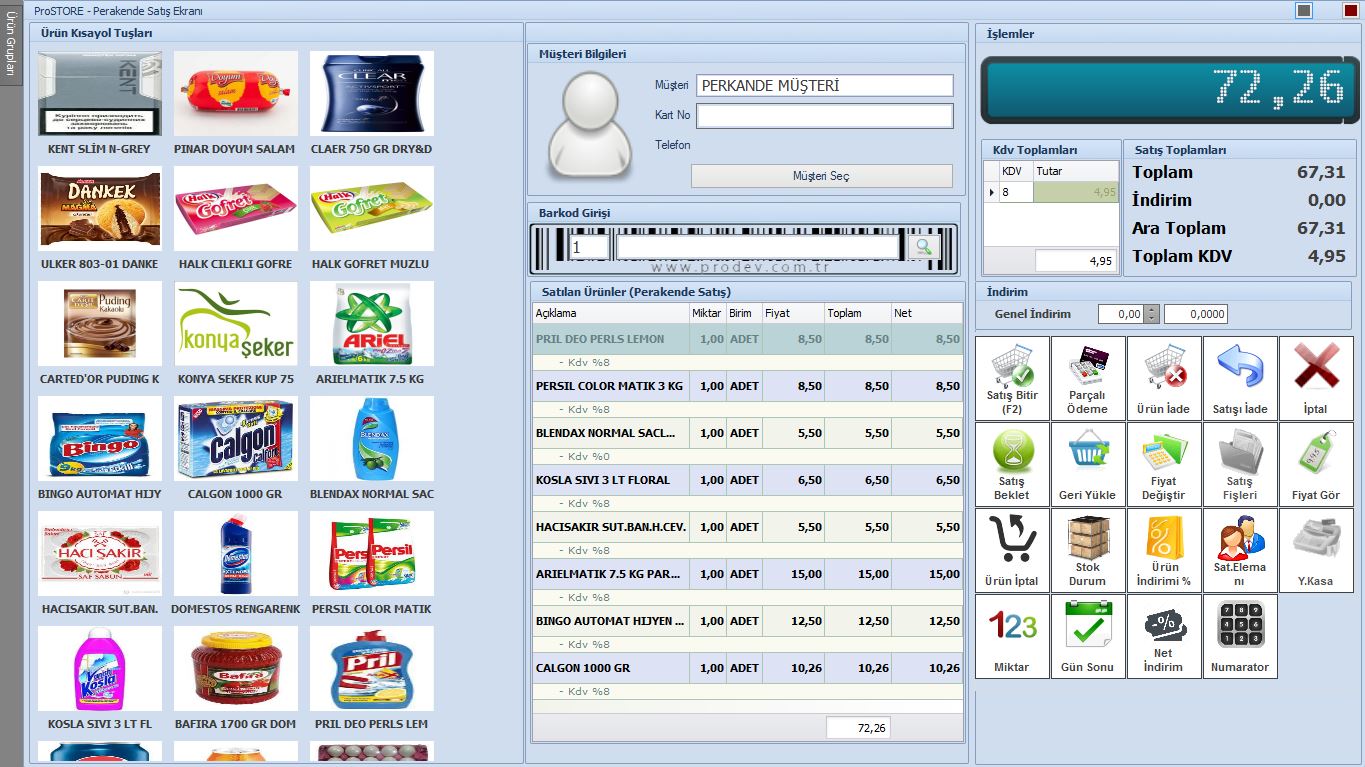Add ULKER DANKEK product shortcut

(99, 219)
